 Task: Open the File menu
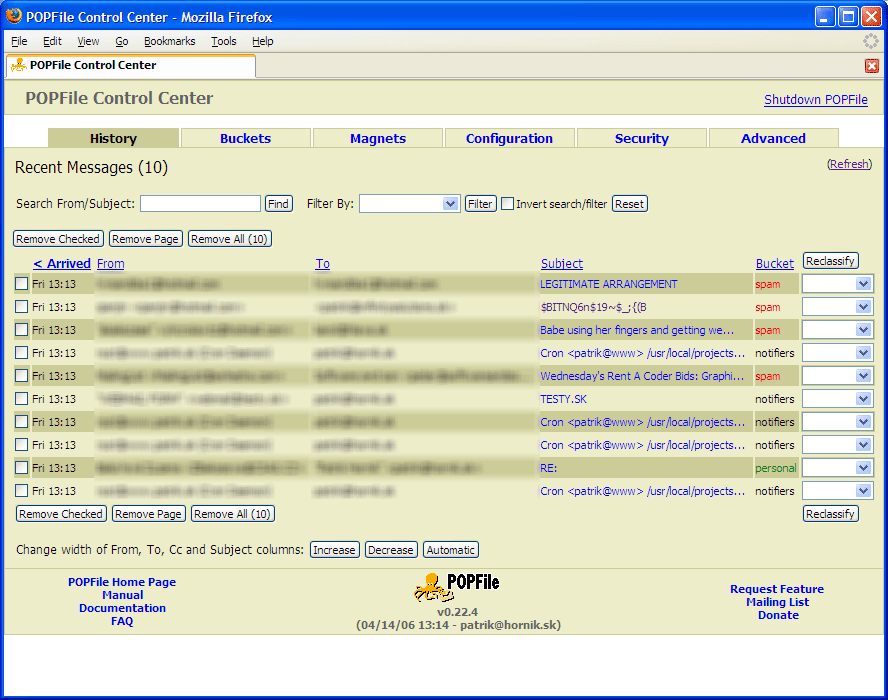point(19,41)
